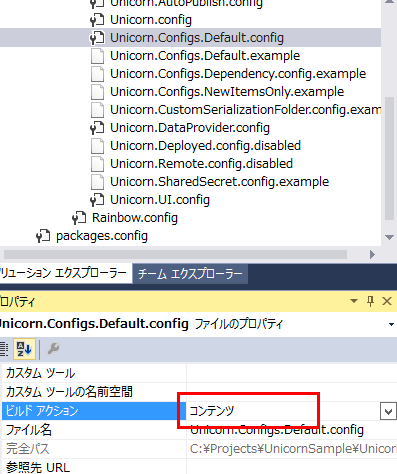Screen dimensions: 397x474
Task: Click the full path value C:¥Projects¥UnicornSample
Action: click(x=293, y=449)
